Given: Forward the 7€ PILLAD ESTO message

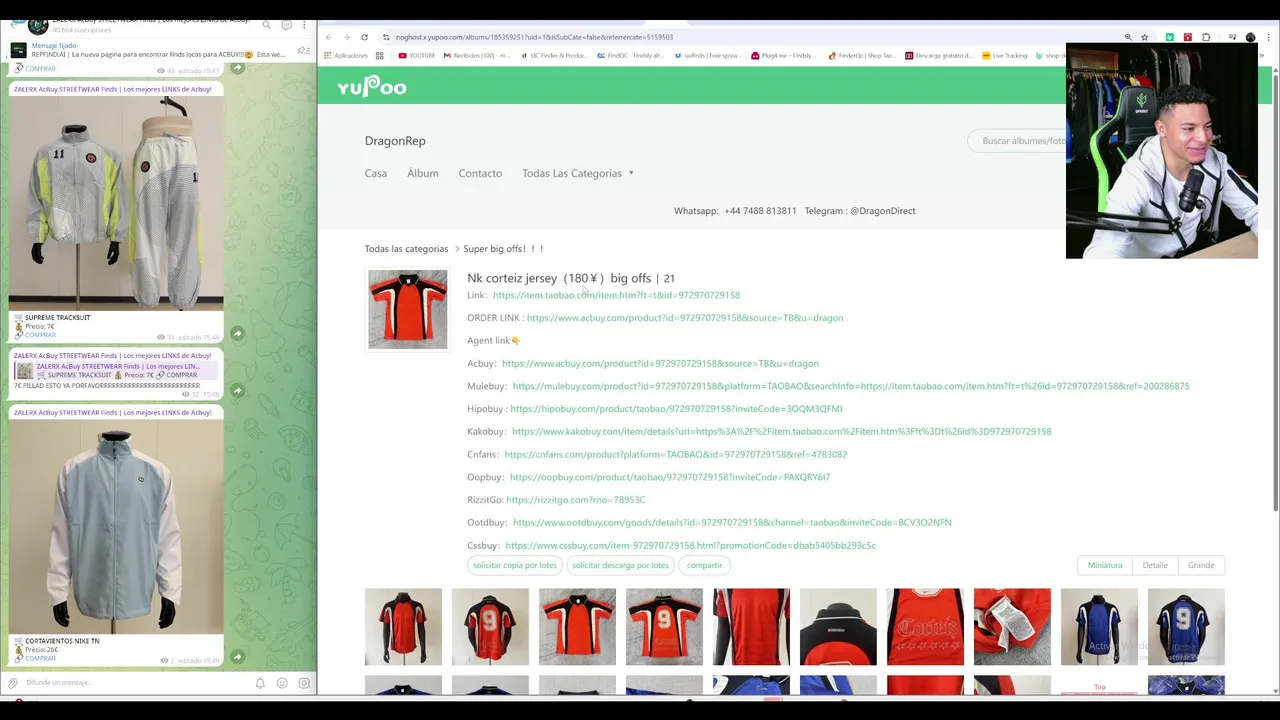Looking at the screenshot, I should coord(237,390).
